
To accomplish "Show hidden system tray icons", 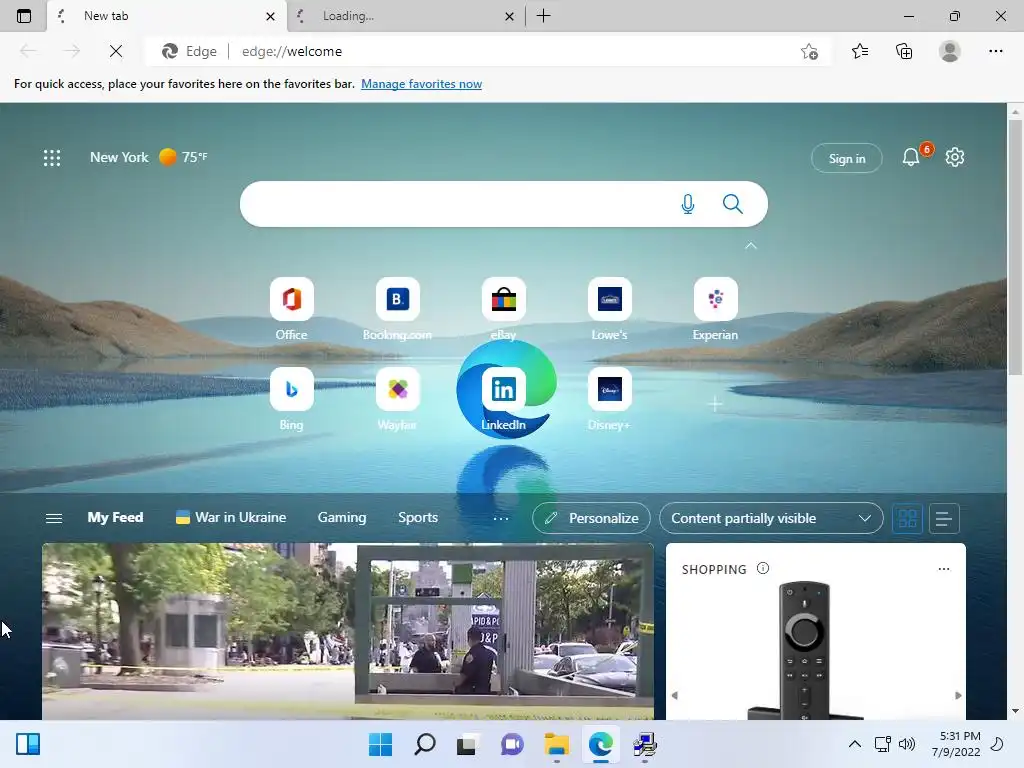I will 854,744.
